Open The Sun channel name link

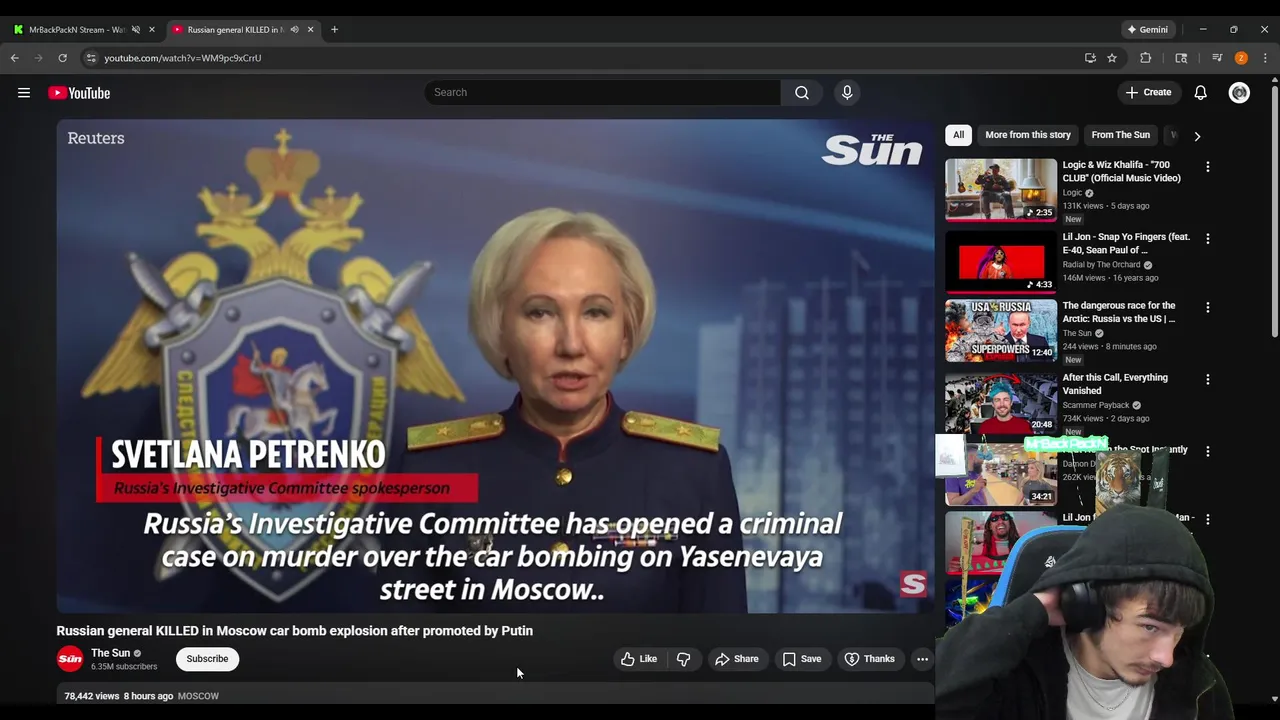111,653
